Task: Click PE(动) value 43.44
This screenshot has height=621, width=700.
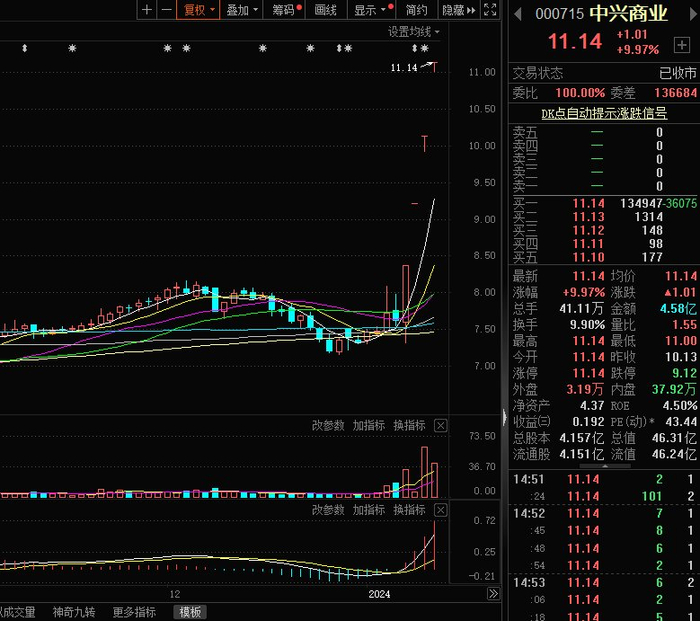Action: click(681, 421)
